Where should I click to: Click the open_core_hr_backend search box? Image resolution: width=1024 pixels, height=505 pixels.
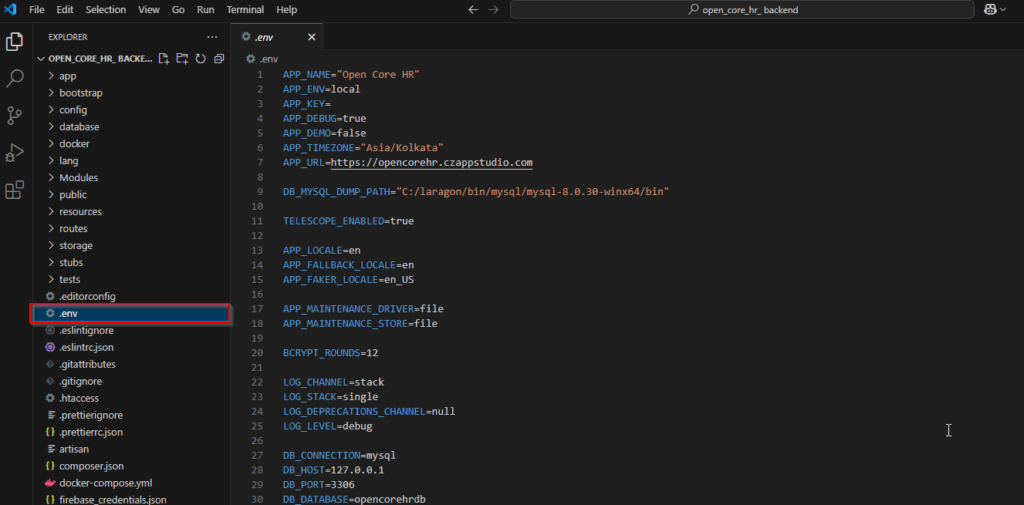[x=743, y=10]
